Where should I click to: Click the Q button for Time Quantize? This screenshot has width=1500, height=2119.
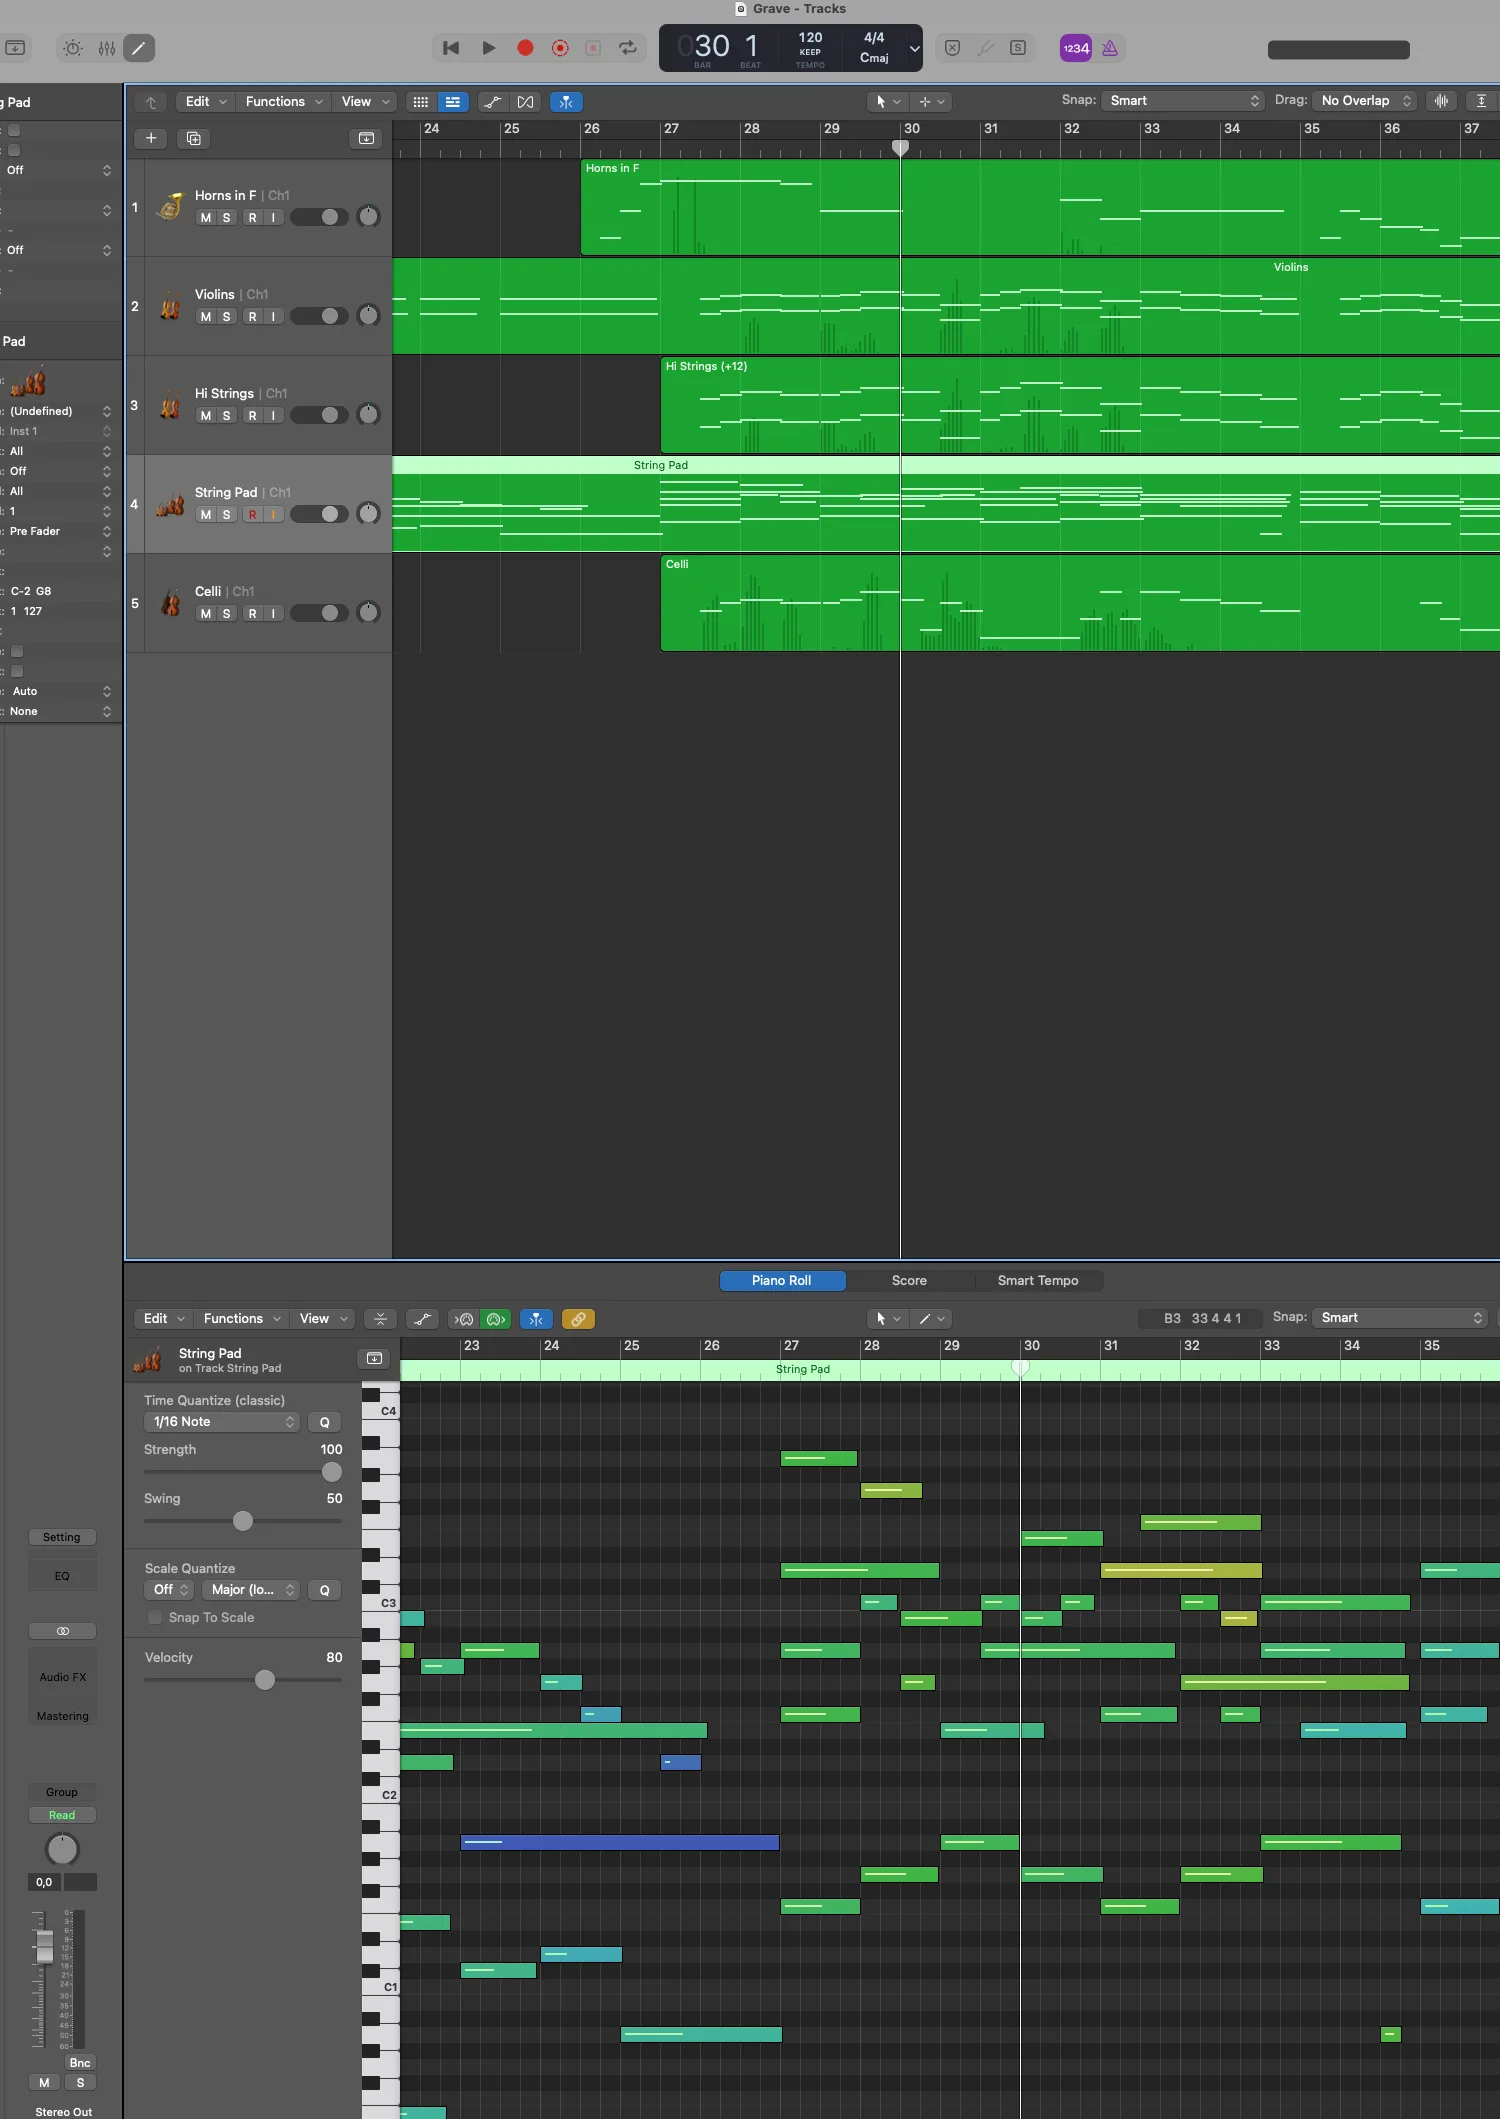point(324,1422)
